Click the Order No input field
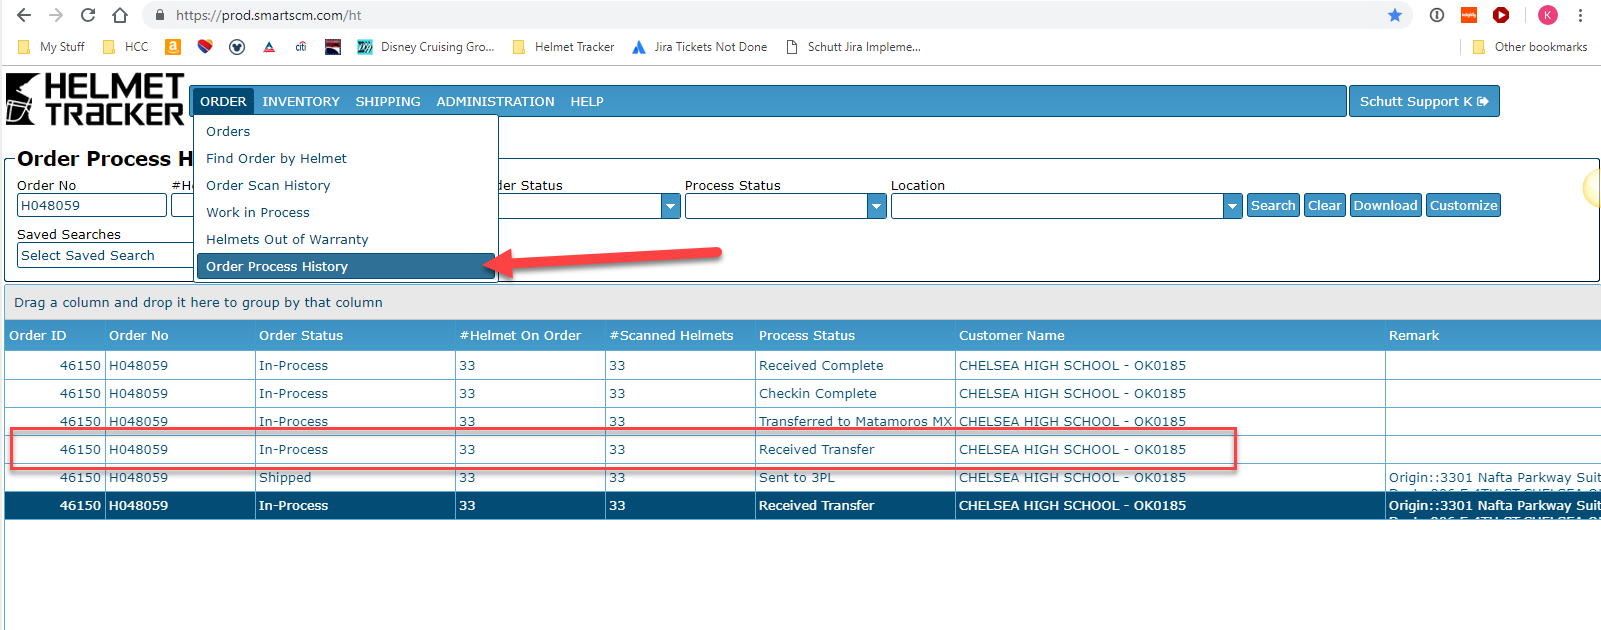Screen dimensions: 1601x630 (92, 205)
